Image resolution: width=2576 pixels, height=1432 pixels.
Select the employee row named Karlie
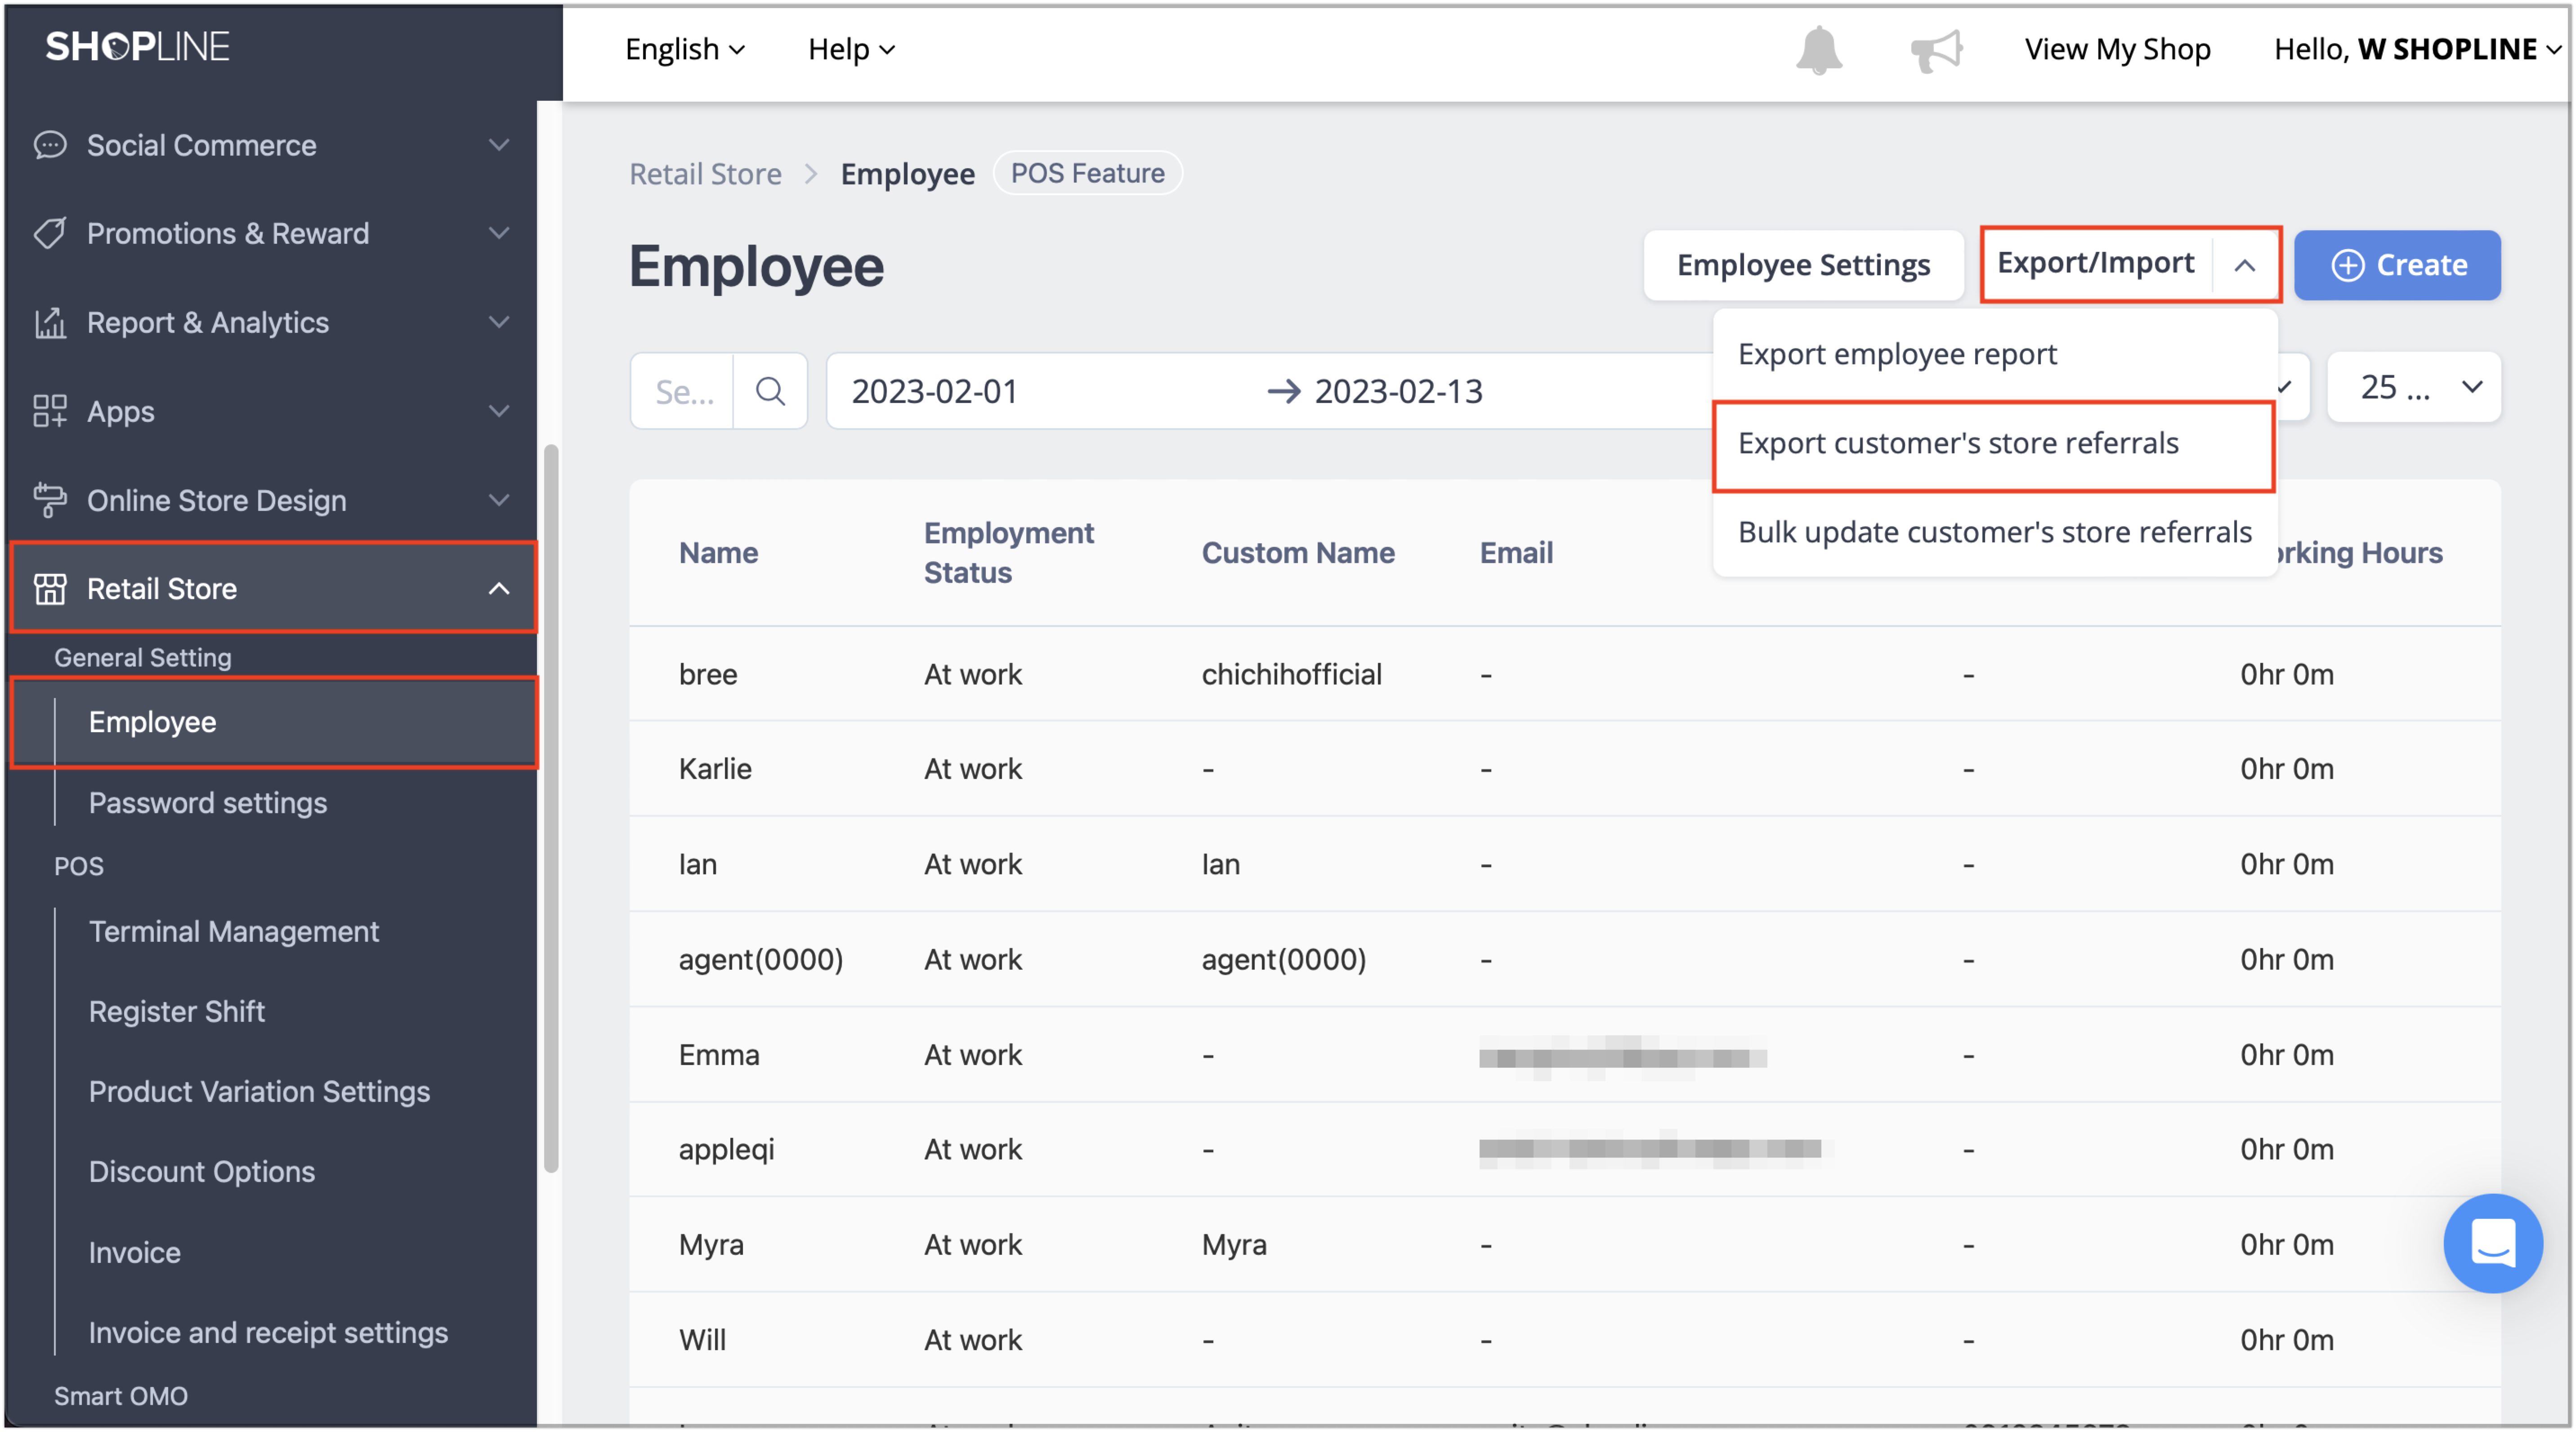(1565, 769)
